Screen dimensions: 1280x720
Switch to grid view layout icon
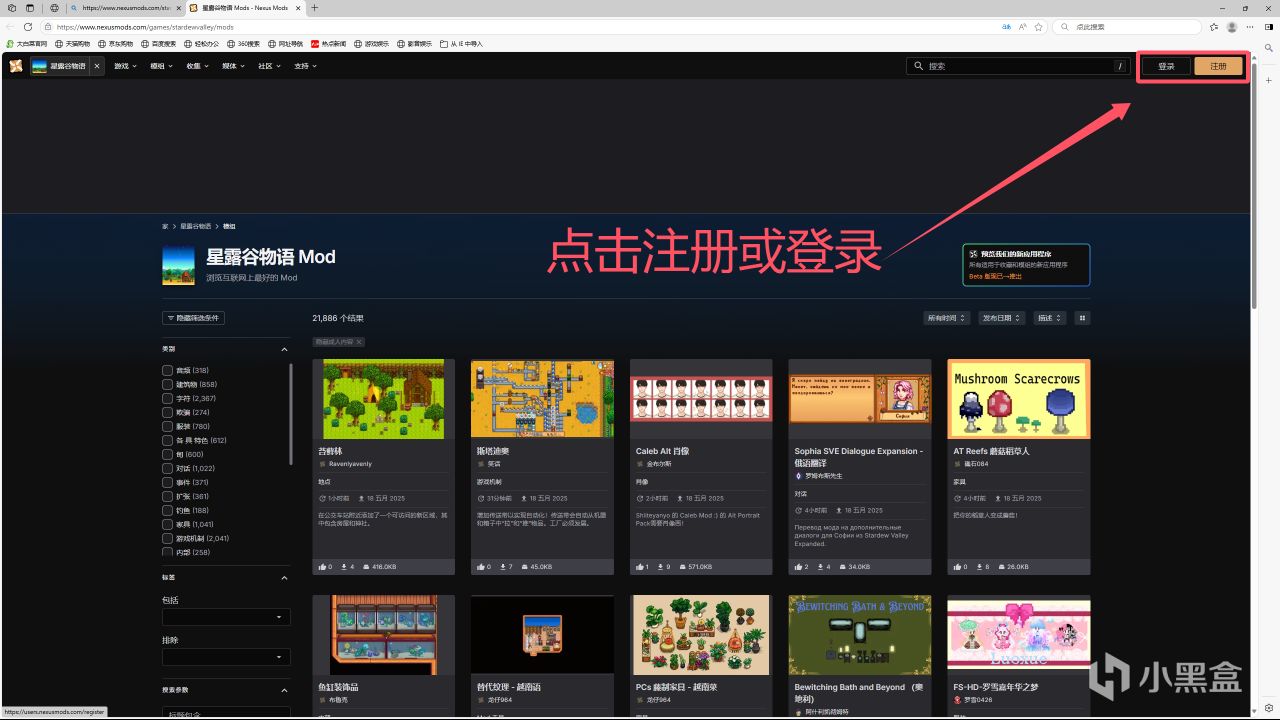(1083, 318)
